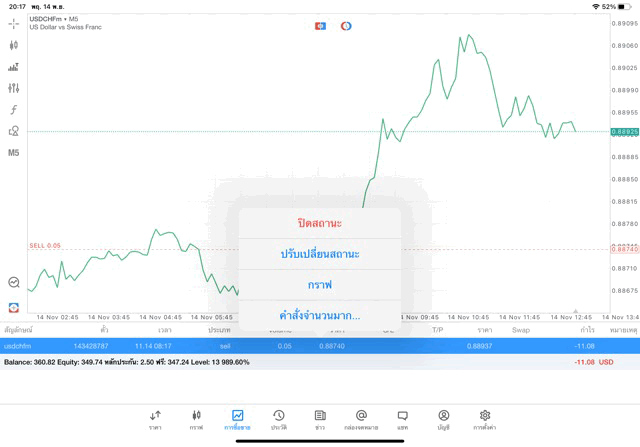Open the drawing objects shapes icon
The width and height of the screenshot is (640, 447).
[x=14, y=131]
